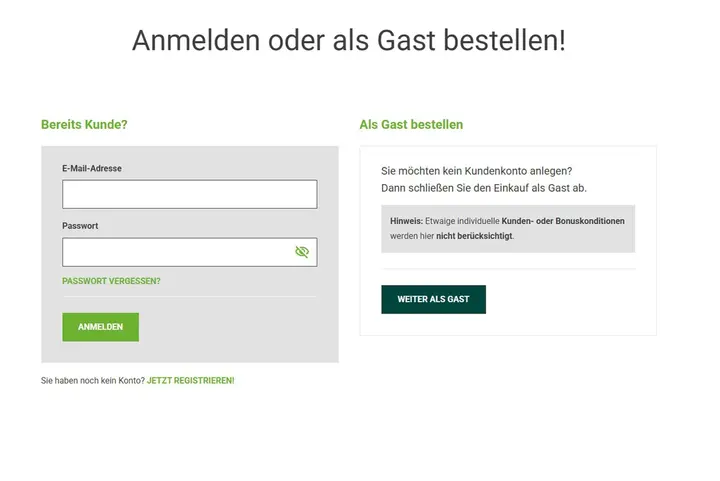Open the 'Passwort vergessen?' link
The width and height of the screenshot is (720, 481).
click(x=111, y=281)
